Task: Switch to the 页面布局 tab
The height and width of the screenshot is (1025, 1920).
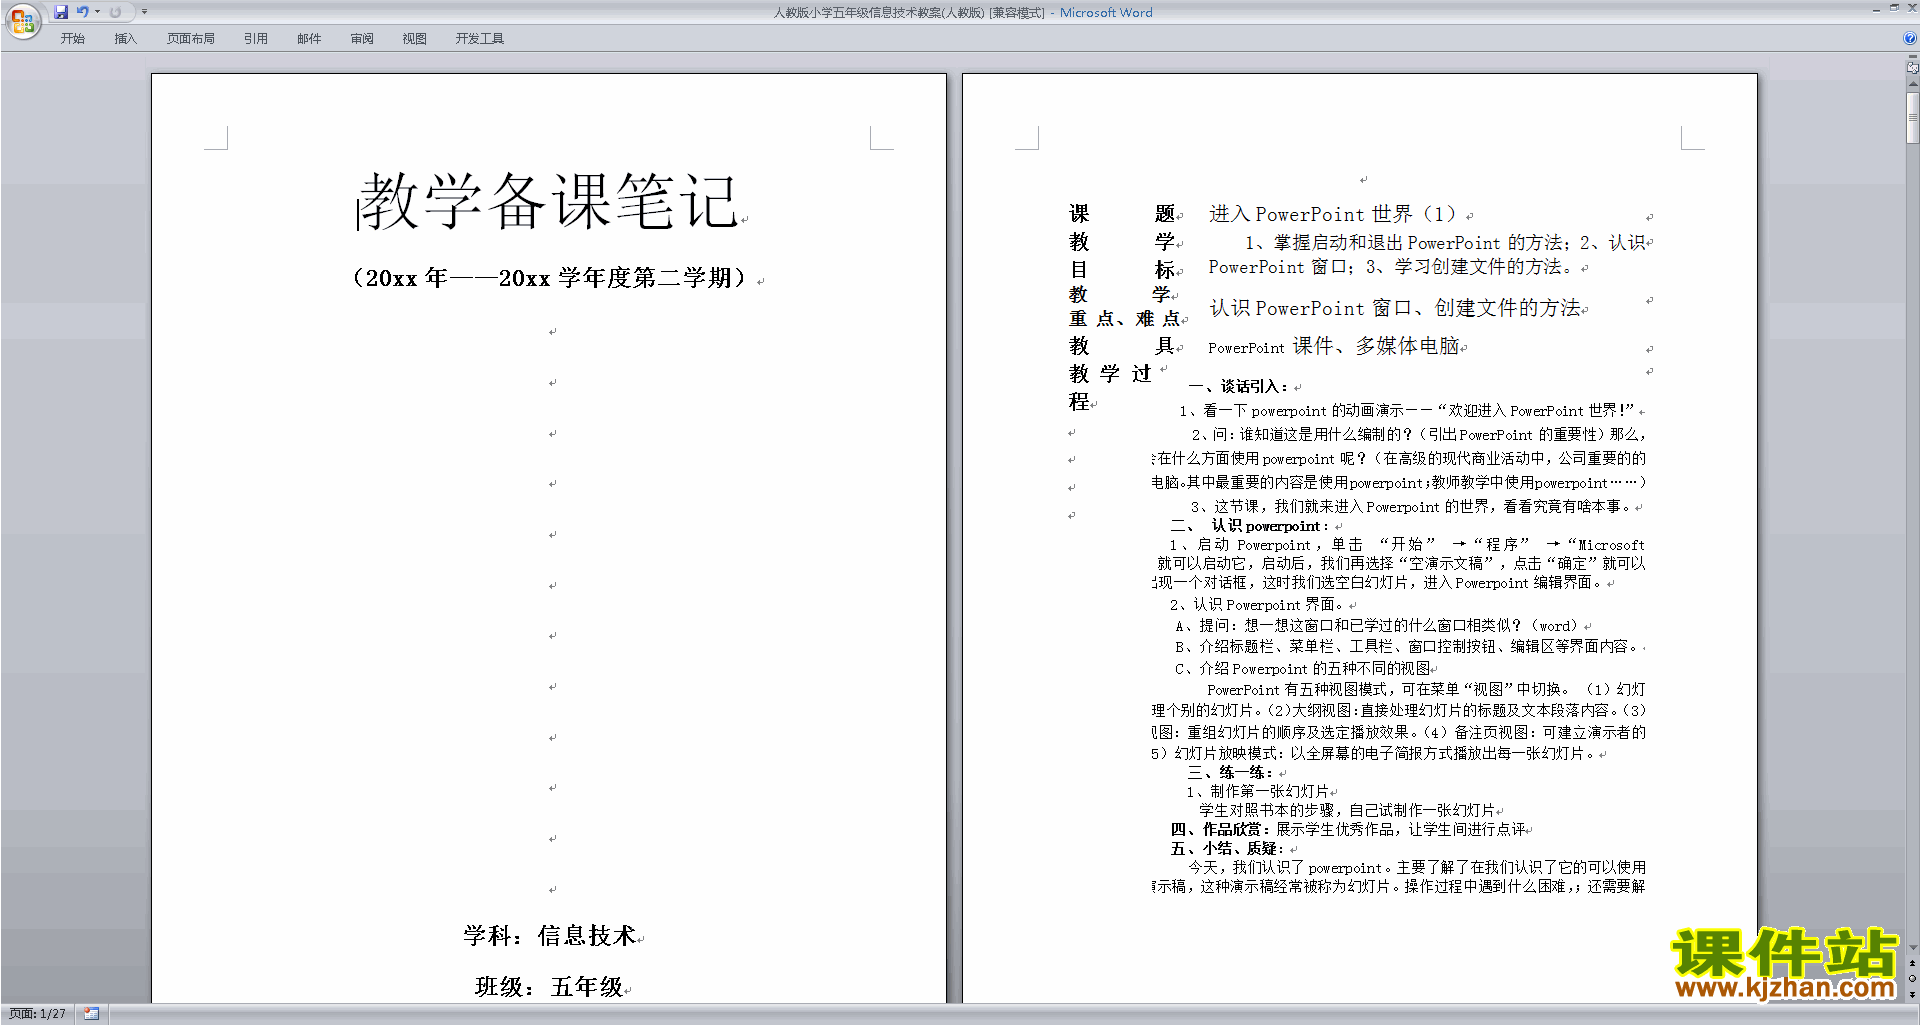Action: tap(190, 39)
